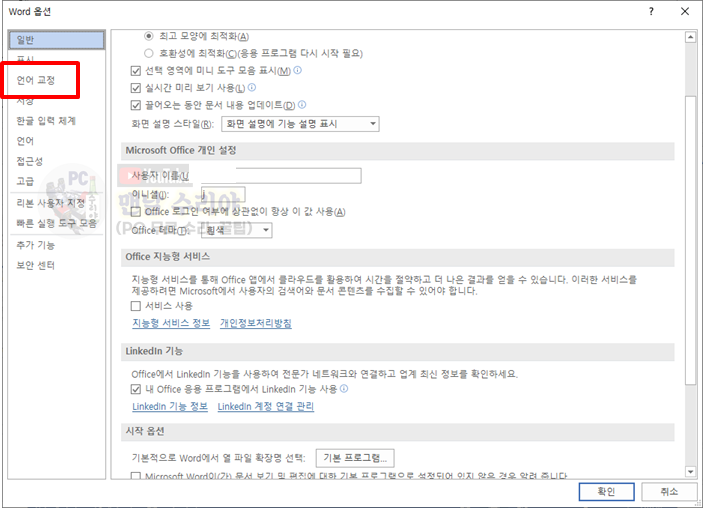Open 빠른 실행 도구 모음 category
The height and width of the screenshot is (508, 703).
[x=56, y=223]
